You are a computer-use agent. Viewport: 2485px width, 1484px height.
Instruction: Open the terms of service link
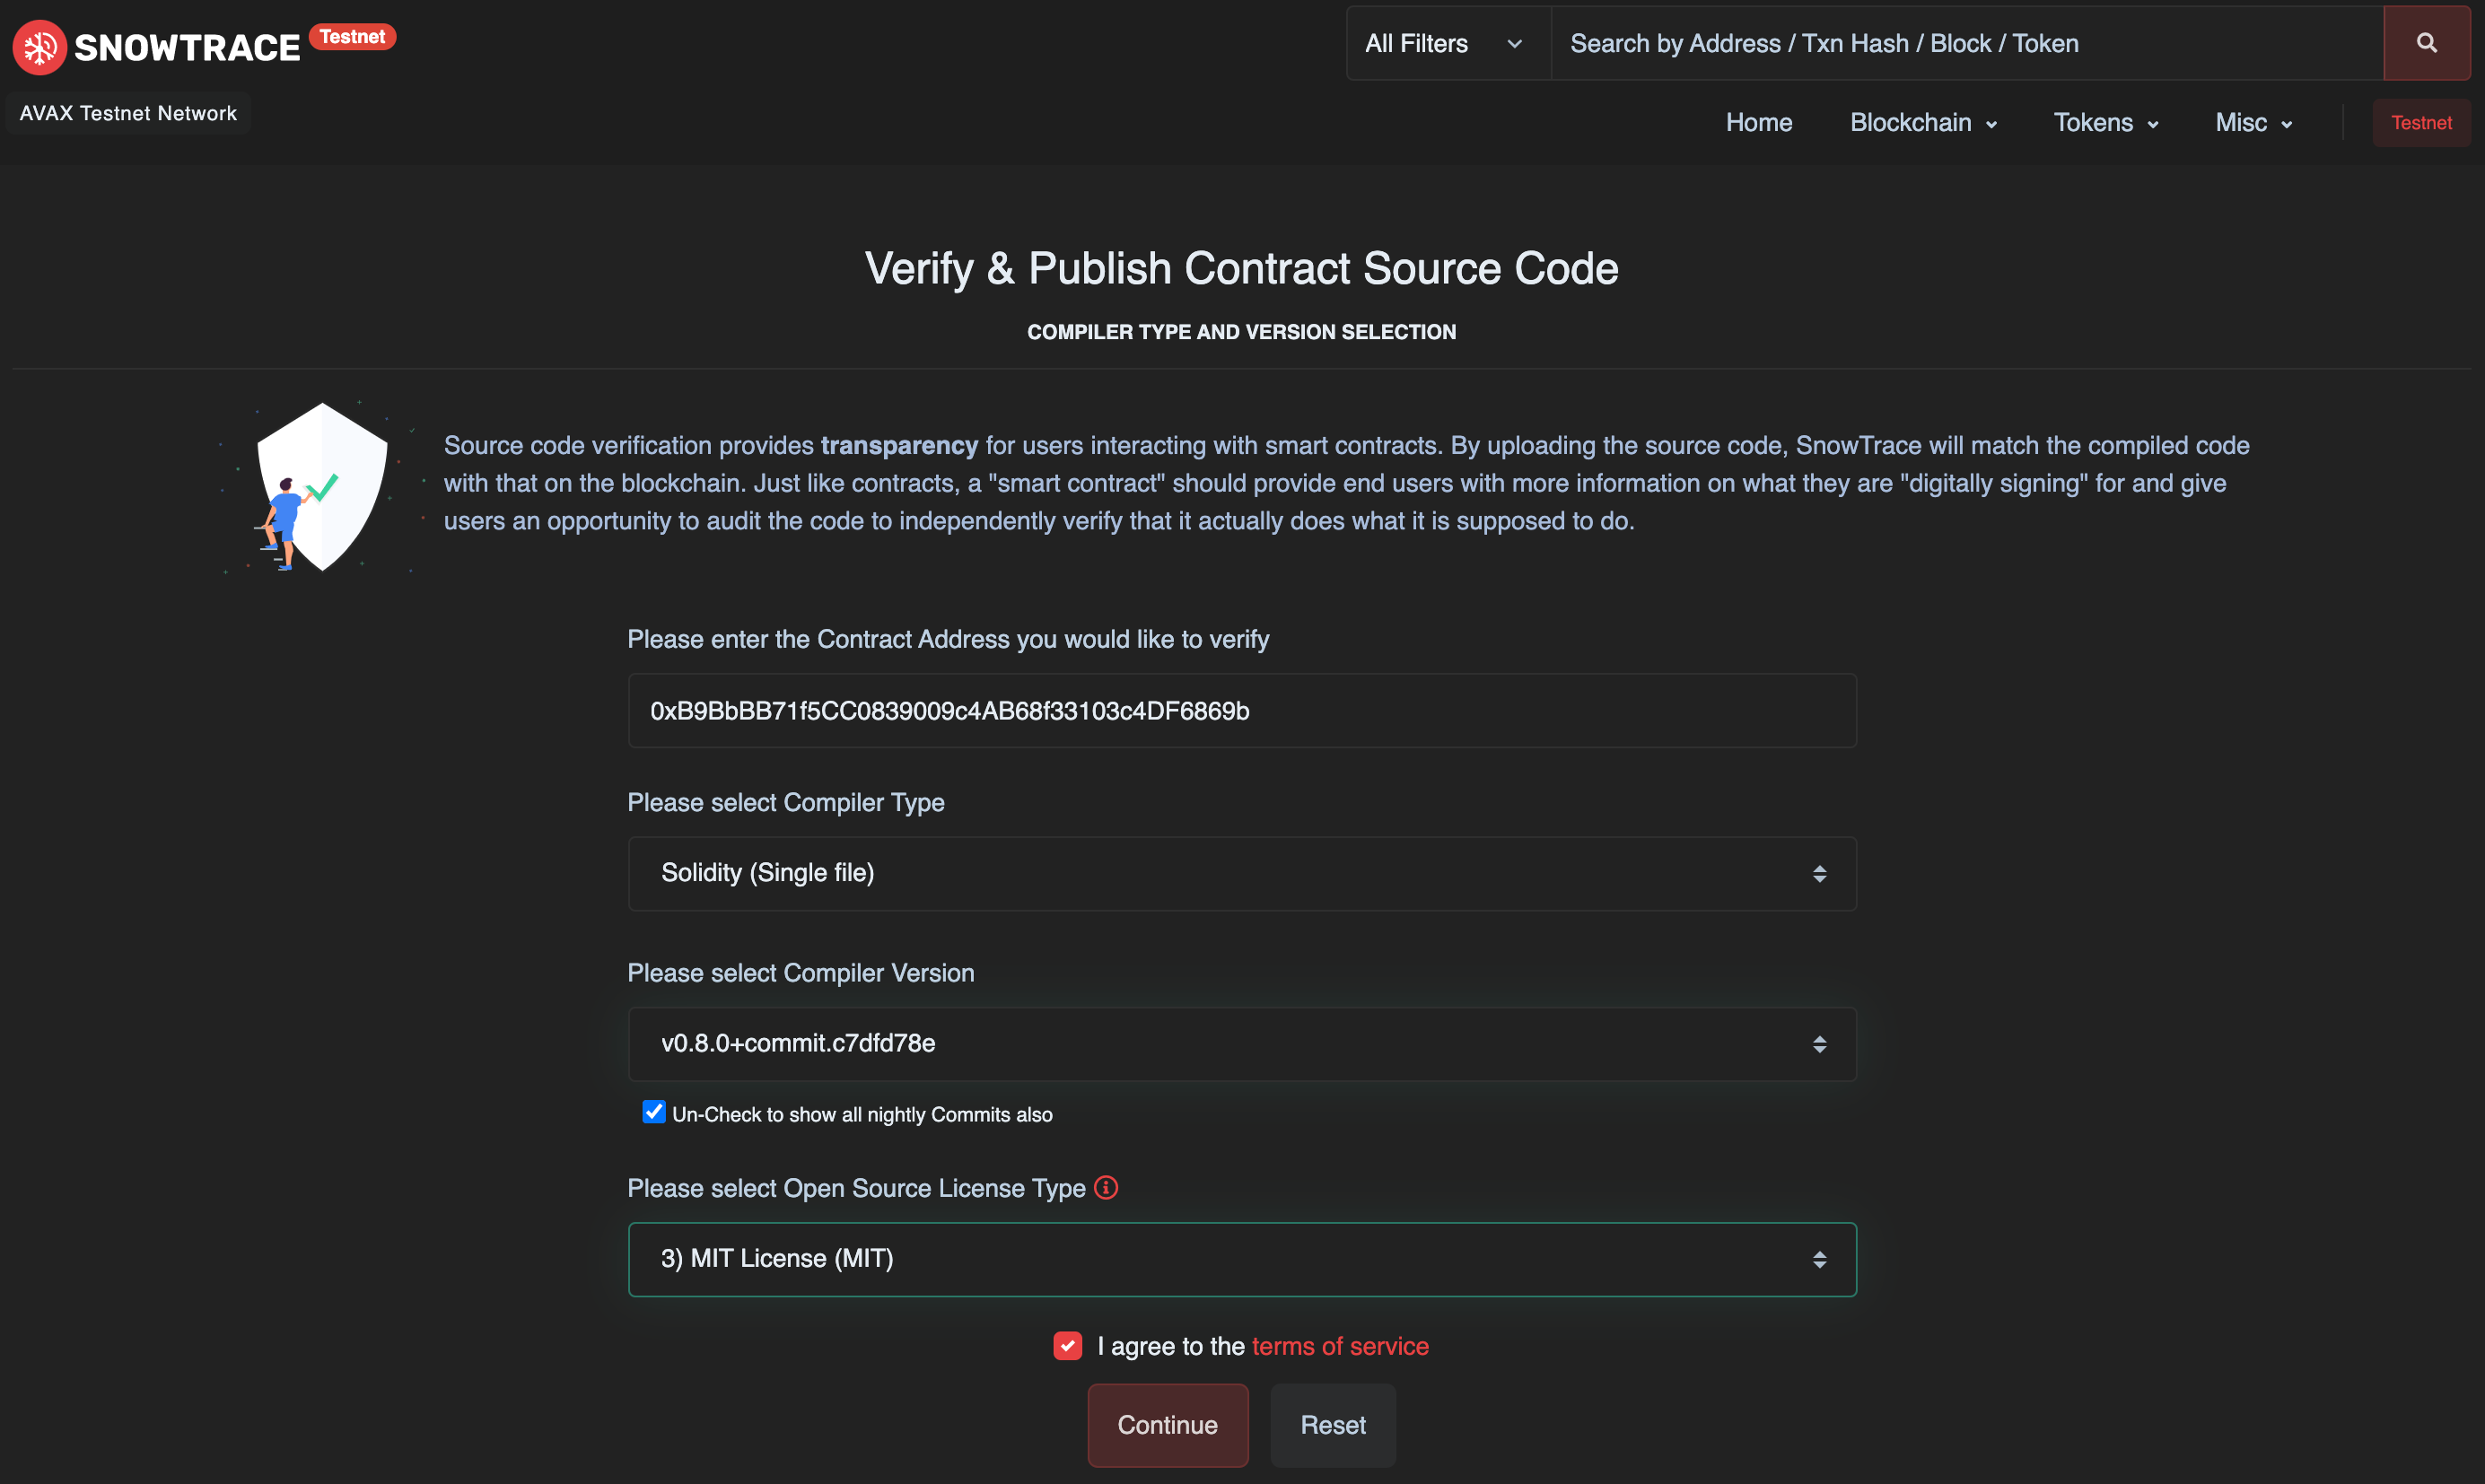[x=1340, y=1346]
